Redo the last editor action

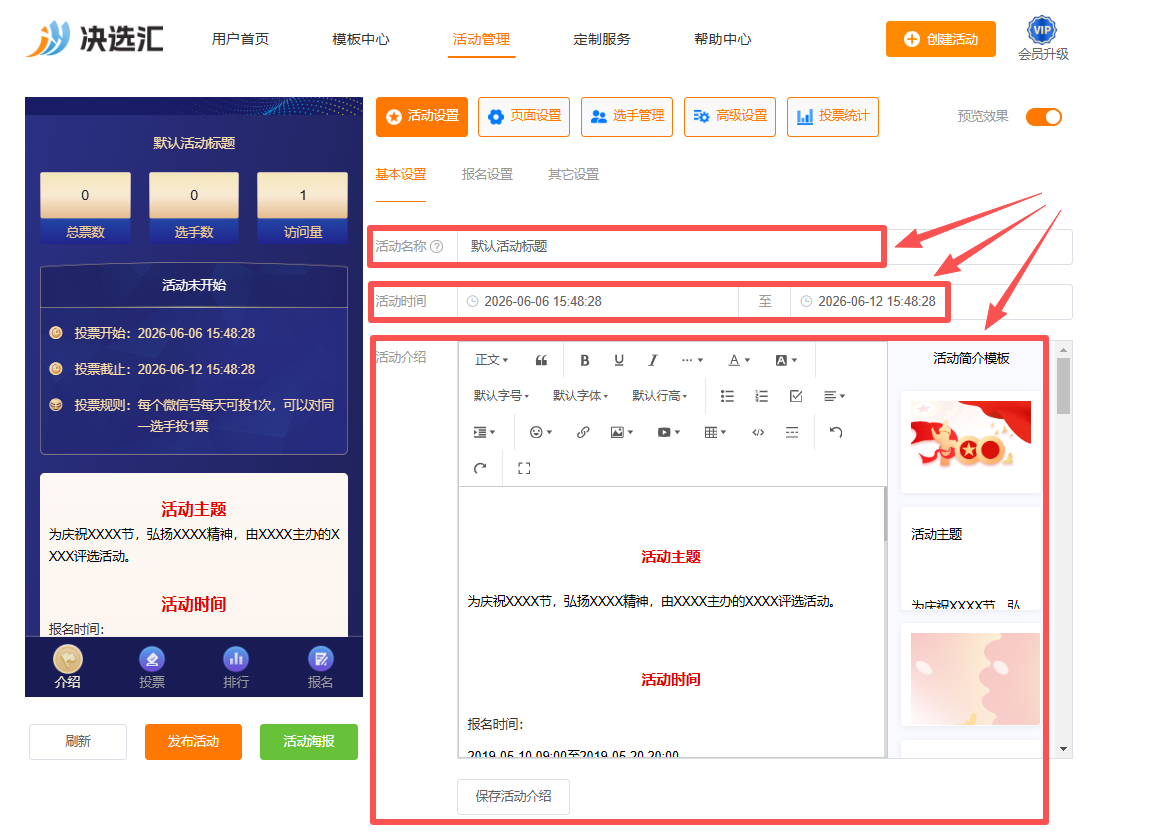point(480,468)
